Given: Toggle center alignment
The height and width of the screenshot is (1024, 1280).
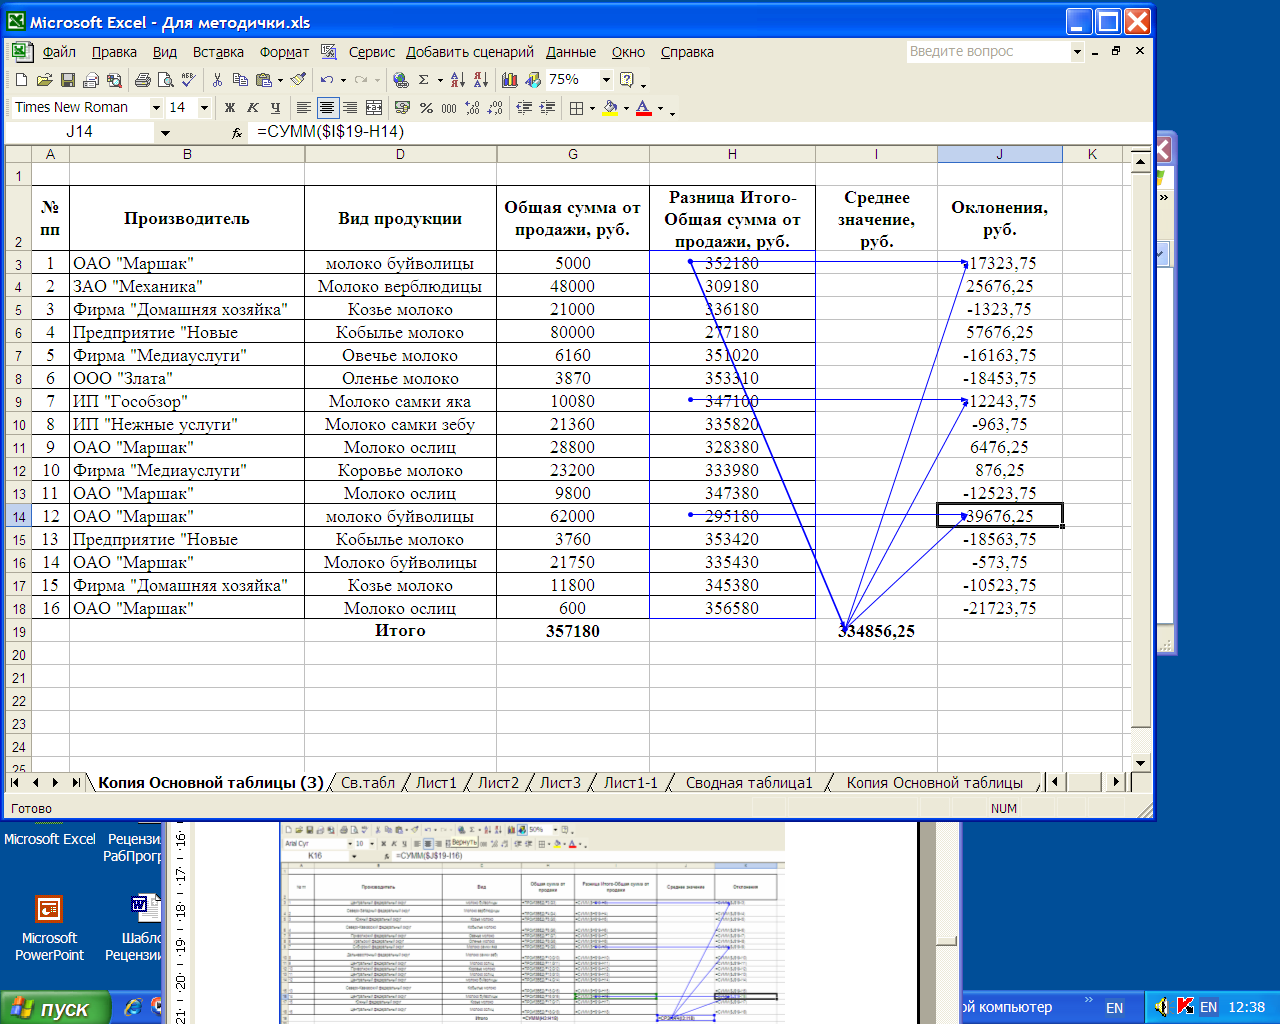Looking at the screenshot, I should click(x=328, y=107).
